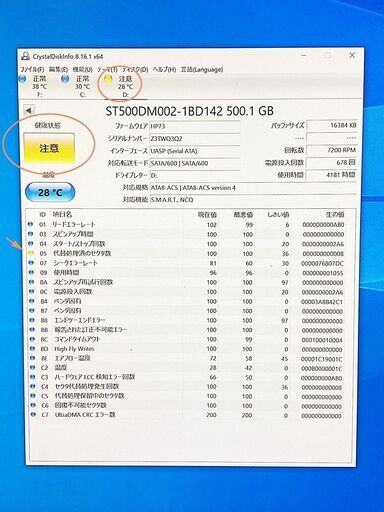Select the yellow caution D: drive icon
The height and width of the screenshot is (512, 384).
tap(108, 79)
